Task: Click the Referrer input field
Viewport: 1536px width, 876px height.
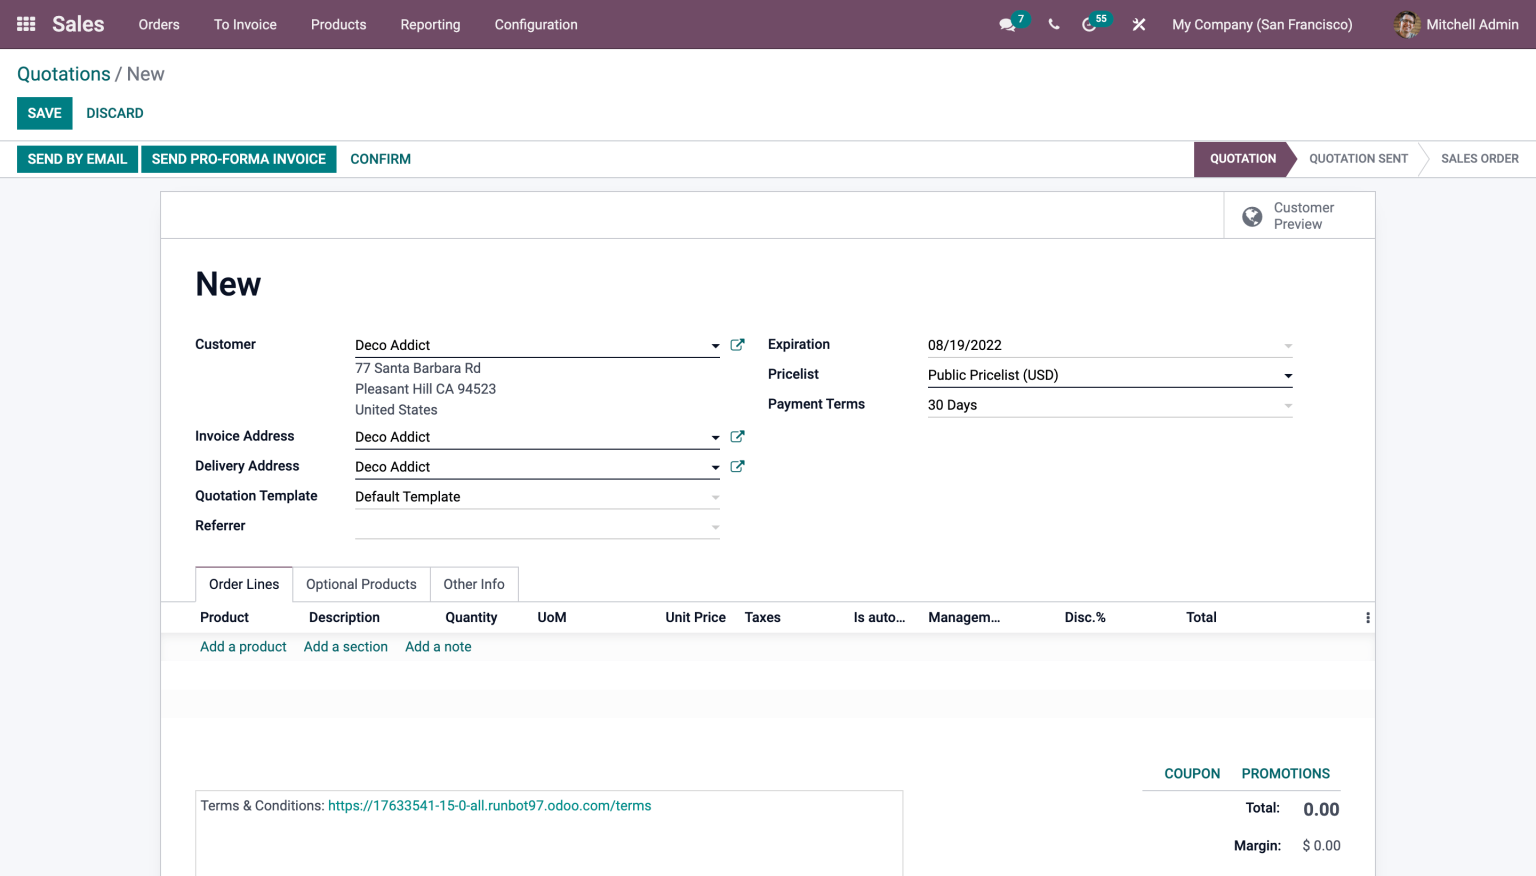Action: [530, 525]
